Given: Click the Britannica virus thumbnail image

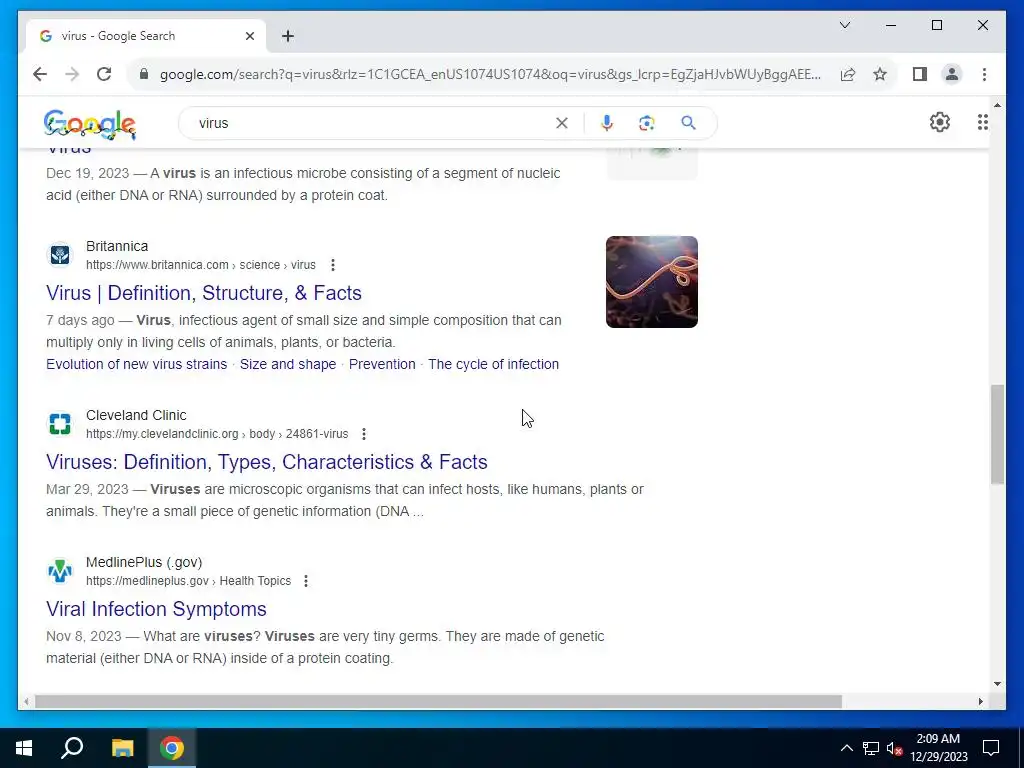Looking at the screenshot, I should 652,281.
